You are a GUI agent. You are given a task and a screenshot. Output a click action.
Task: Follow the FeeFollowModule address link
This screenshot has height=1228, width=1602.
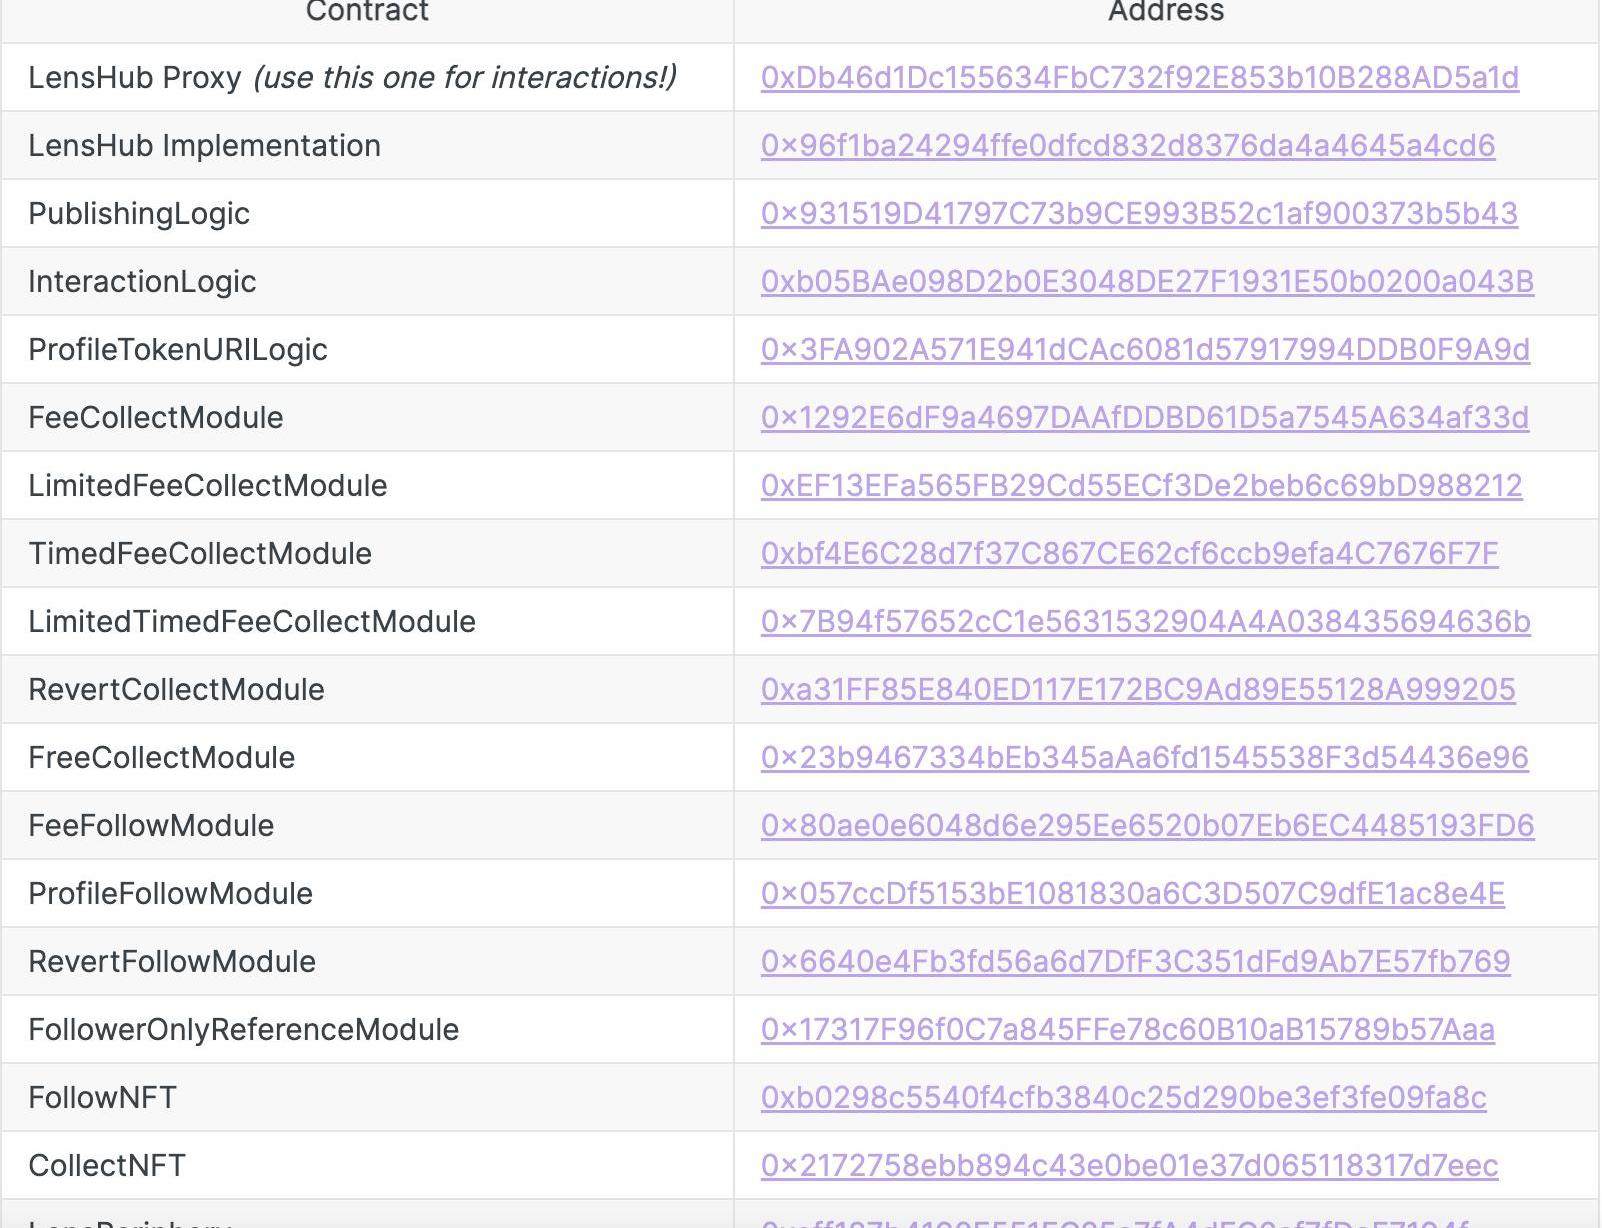(1147, 826)
